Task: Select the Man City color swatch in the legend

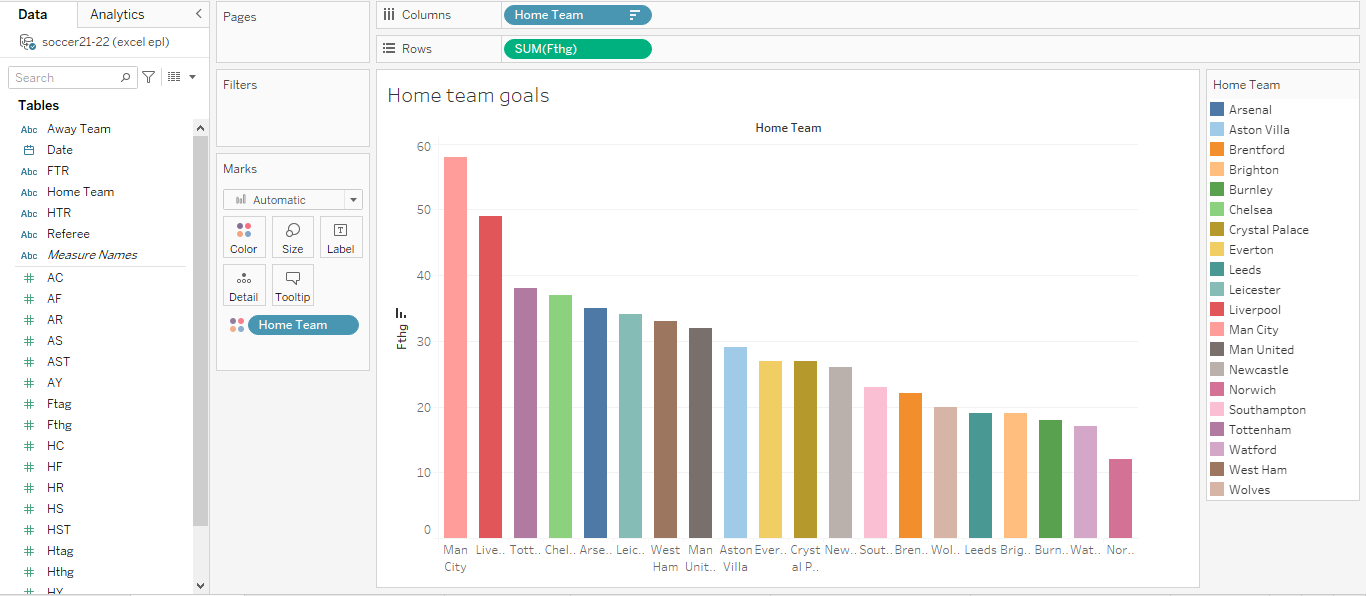Action: [1219, 329]
